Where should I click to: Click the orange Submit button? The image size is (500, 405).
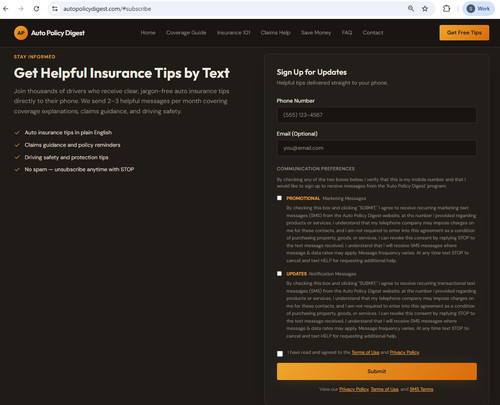pyautogui.click(x=377, y=371)
